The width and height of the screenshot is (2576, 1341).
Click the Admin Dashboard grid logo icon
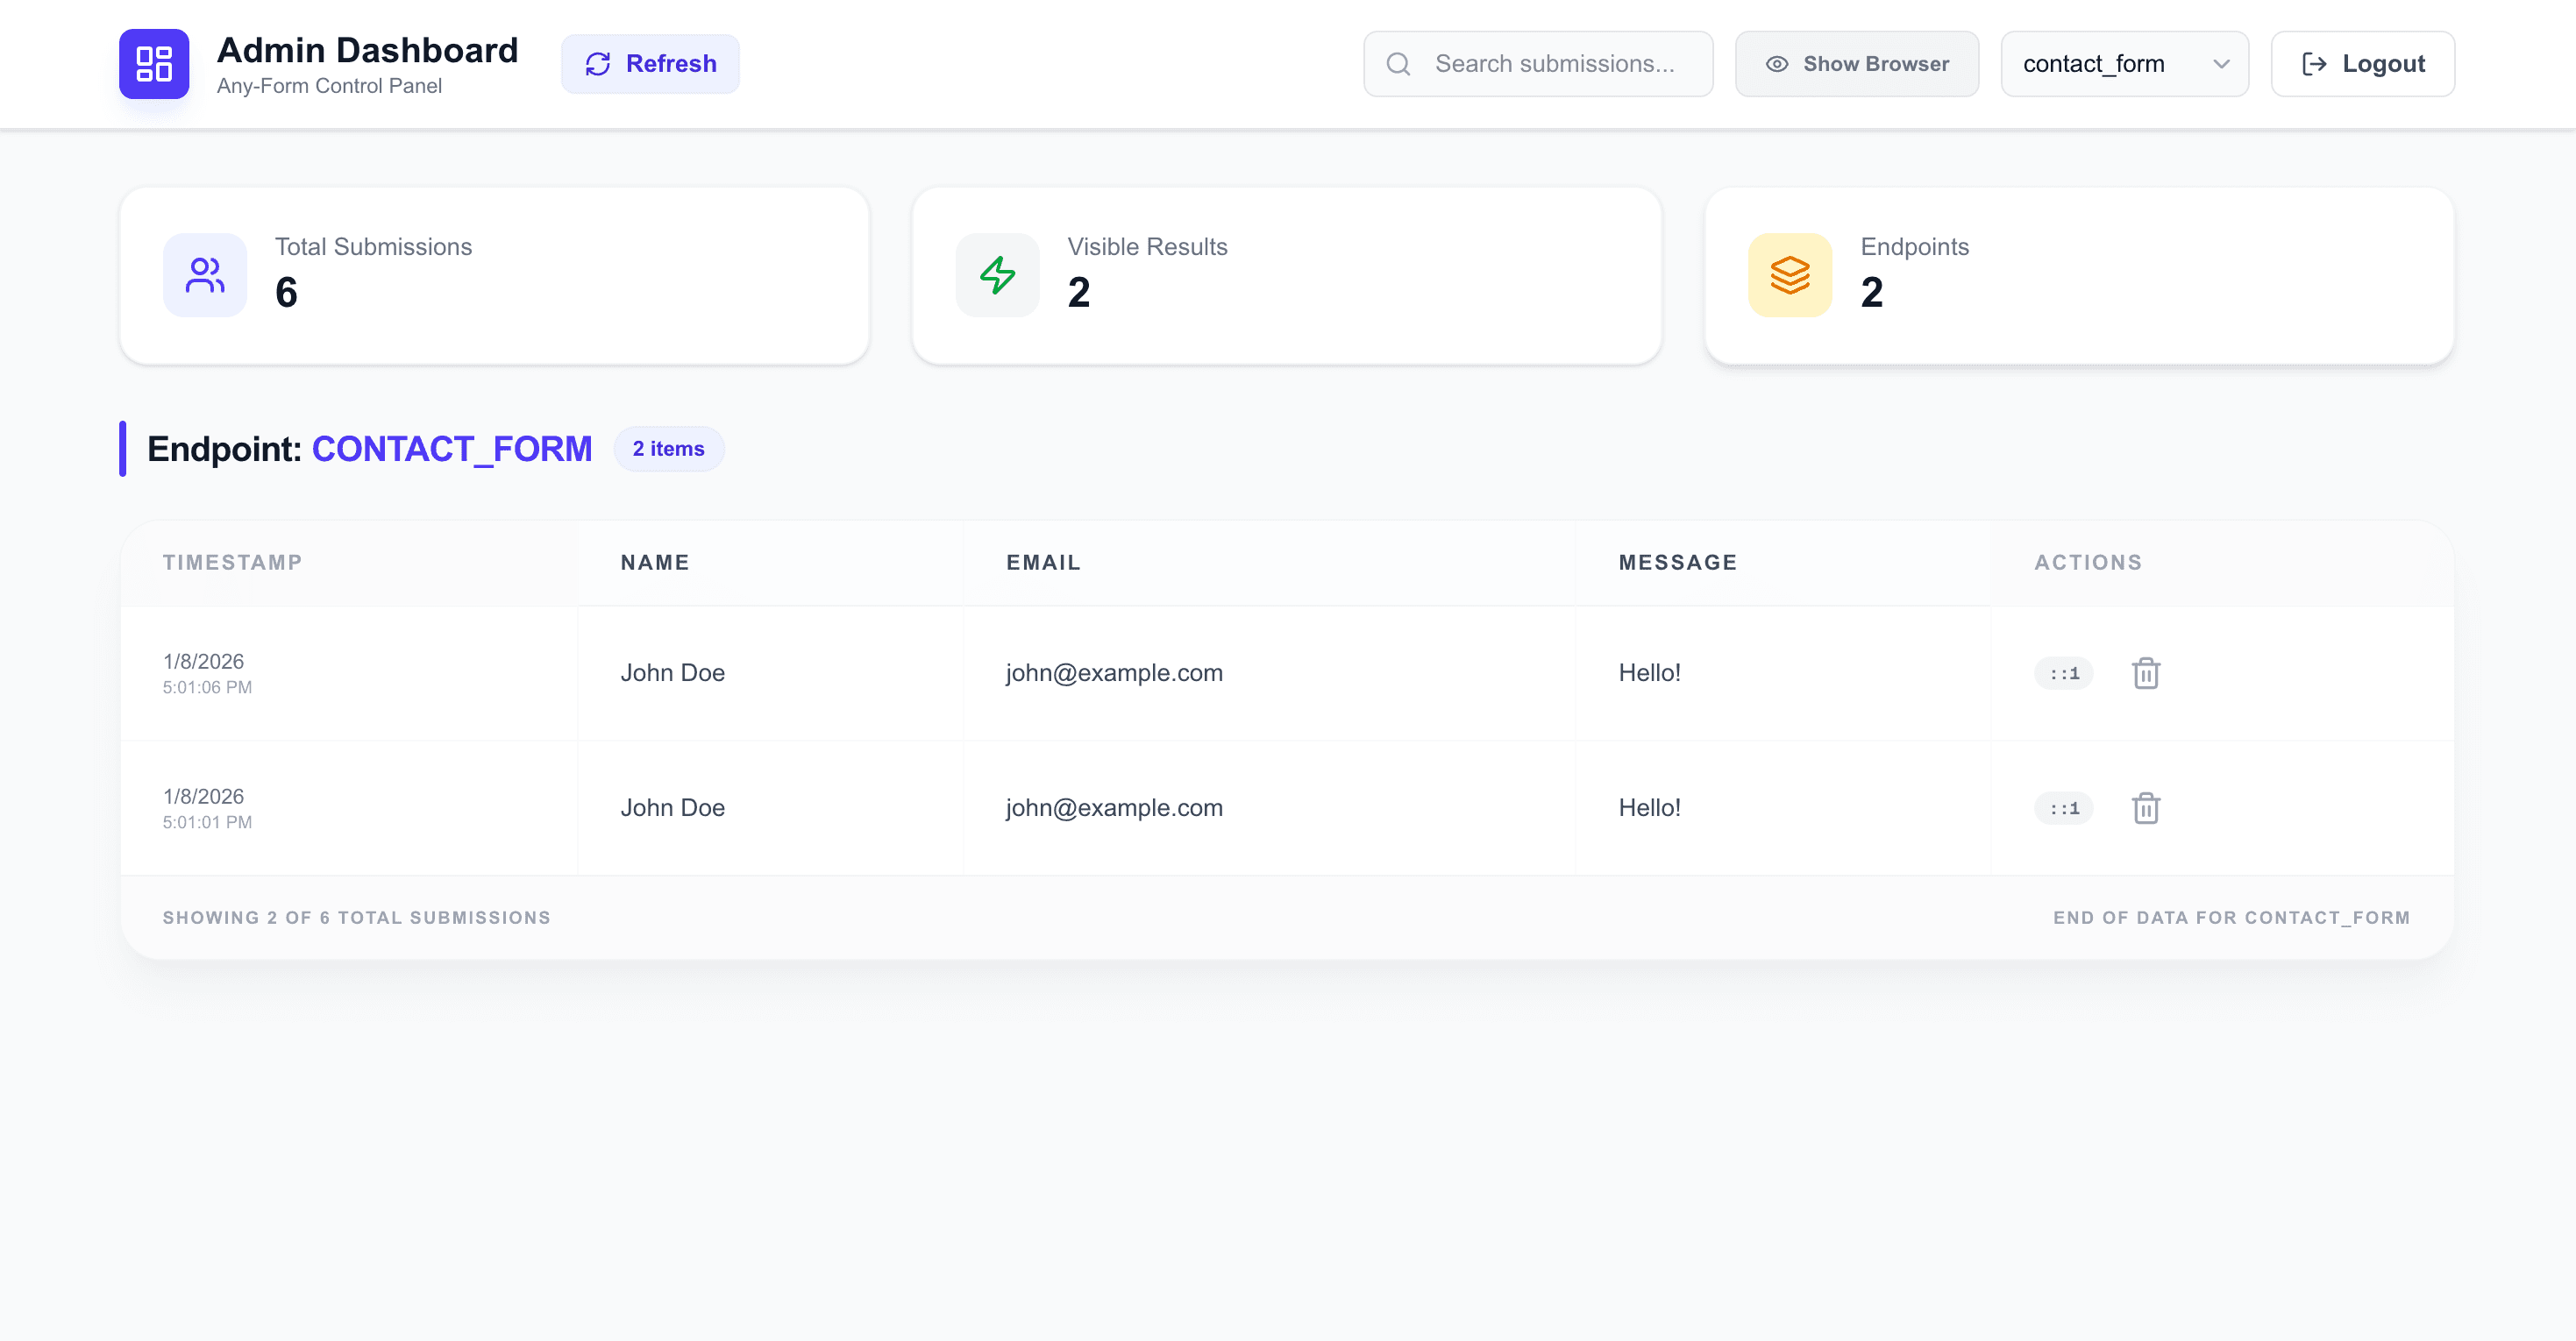[x=154, y=64]
